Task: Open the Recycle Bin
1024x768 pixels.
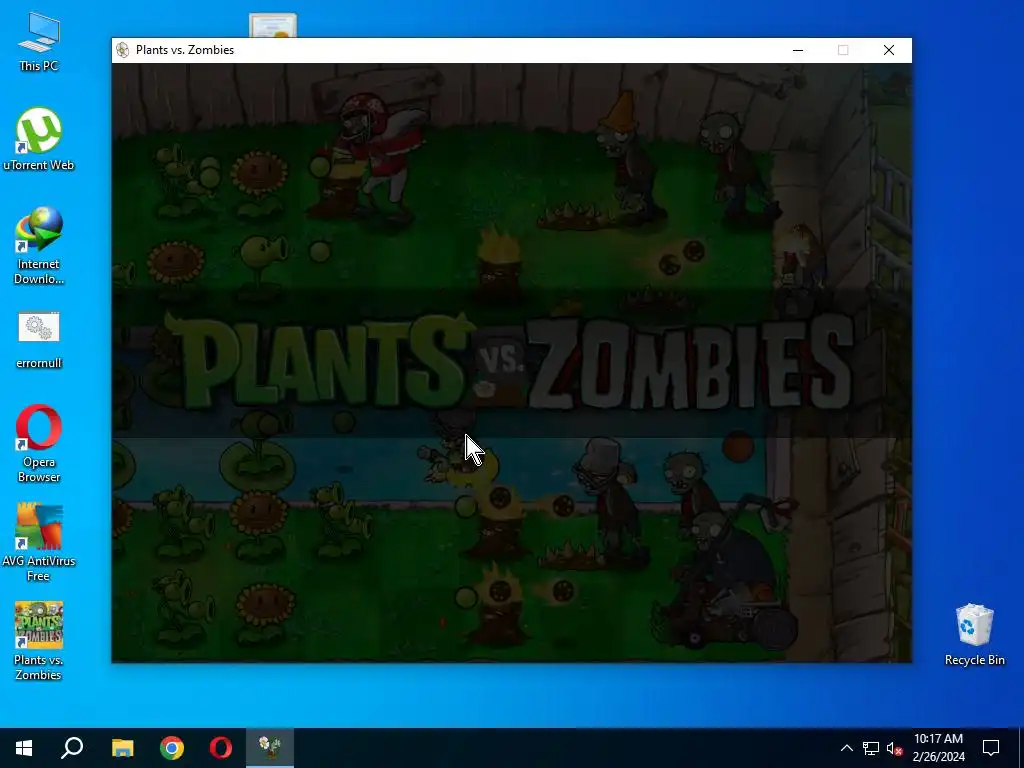Action: pyautogui.click(x=974, y=634)
